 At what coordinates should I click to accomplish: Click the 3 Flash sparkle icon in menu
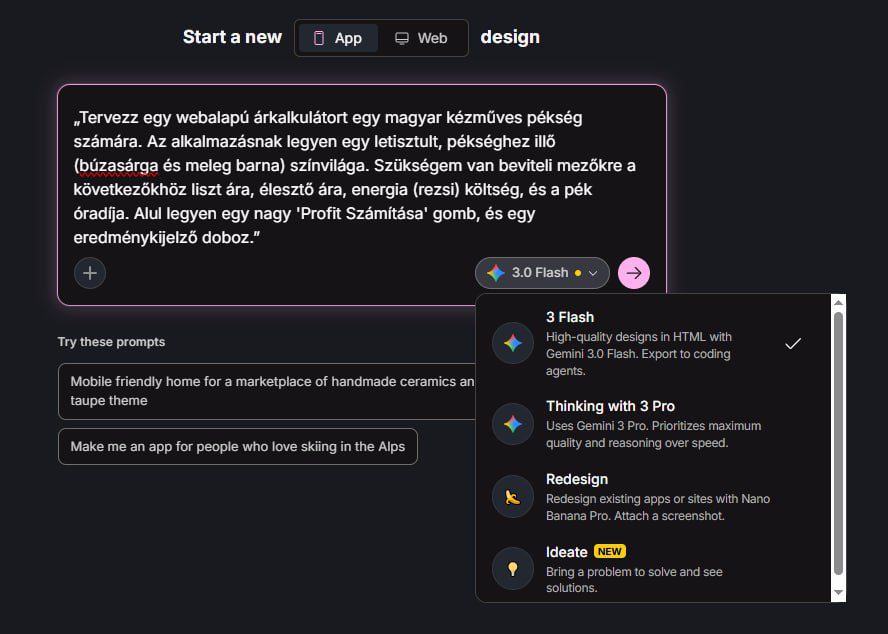point(512,343)
